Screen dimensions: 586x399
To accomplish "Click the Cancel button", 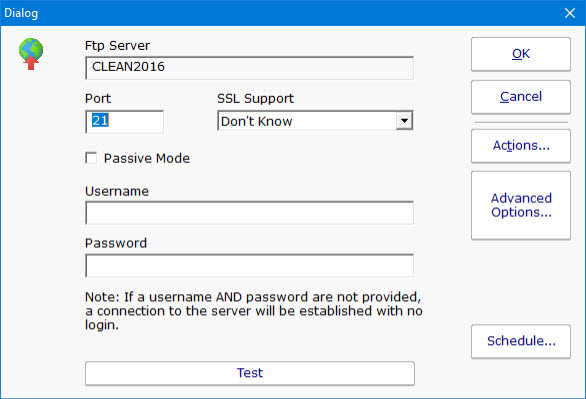I will (521, 97).
